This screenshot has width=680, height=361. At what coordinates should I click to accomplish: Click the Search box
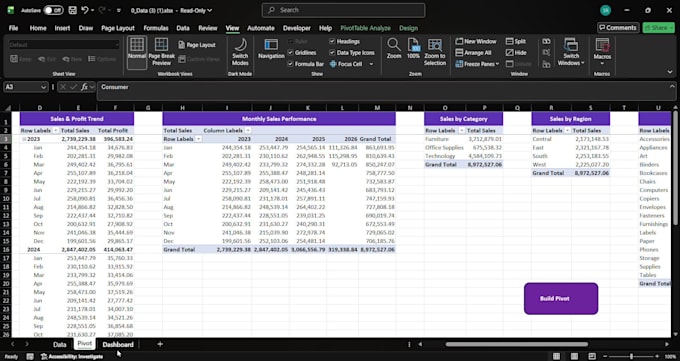pyautogui.click(x=343, y=10)
